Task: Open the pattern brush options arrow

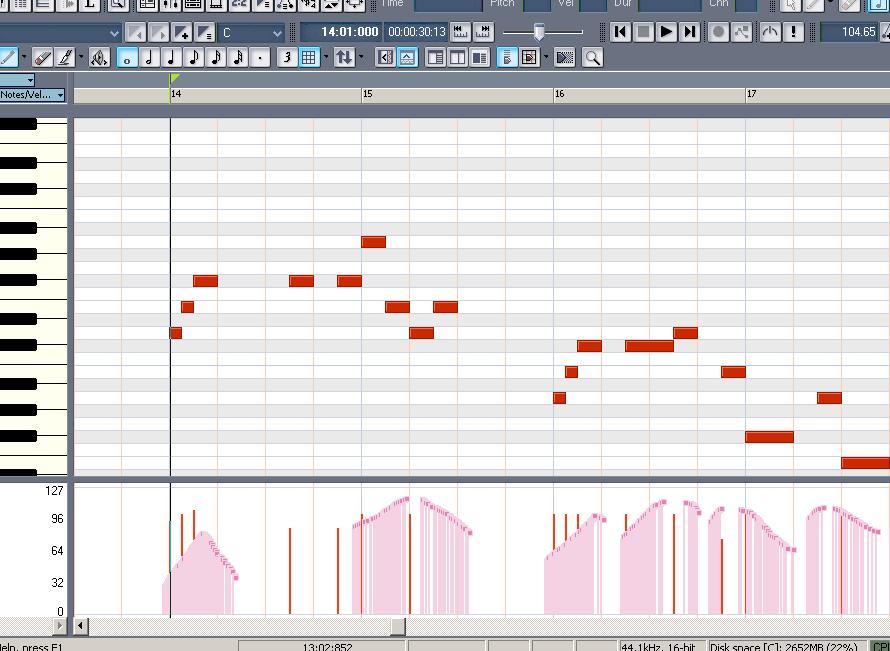Action: click(81, 57)
